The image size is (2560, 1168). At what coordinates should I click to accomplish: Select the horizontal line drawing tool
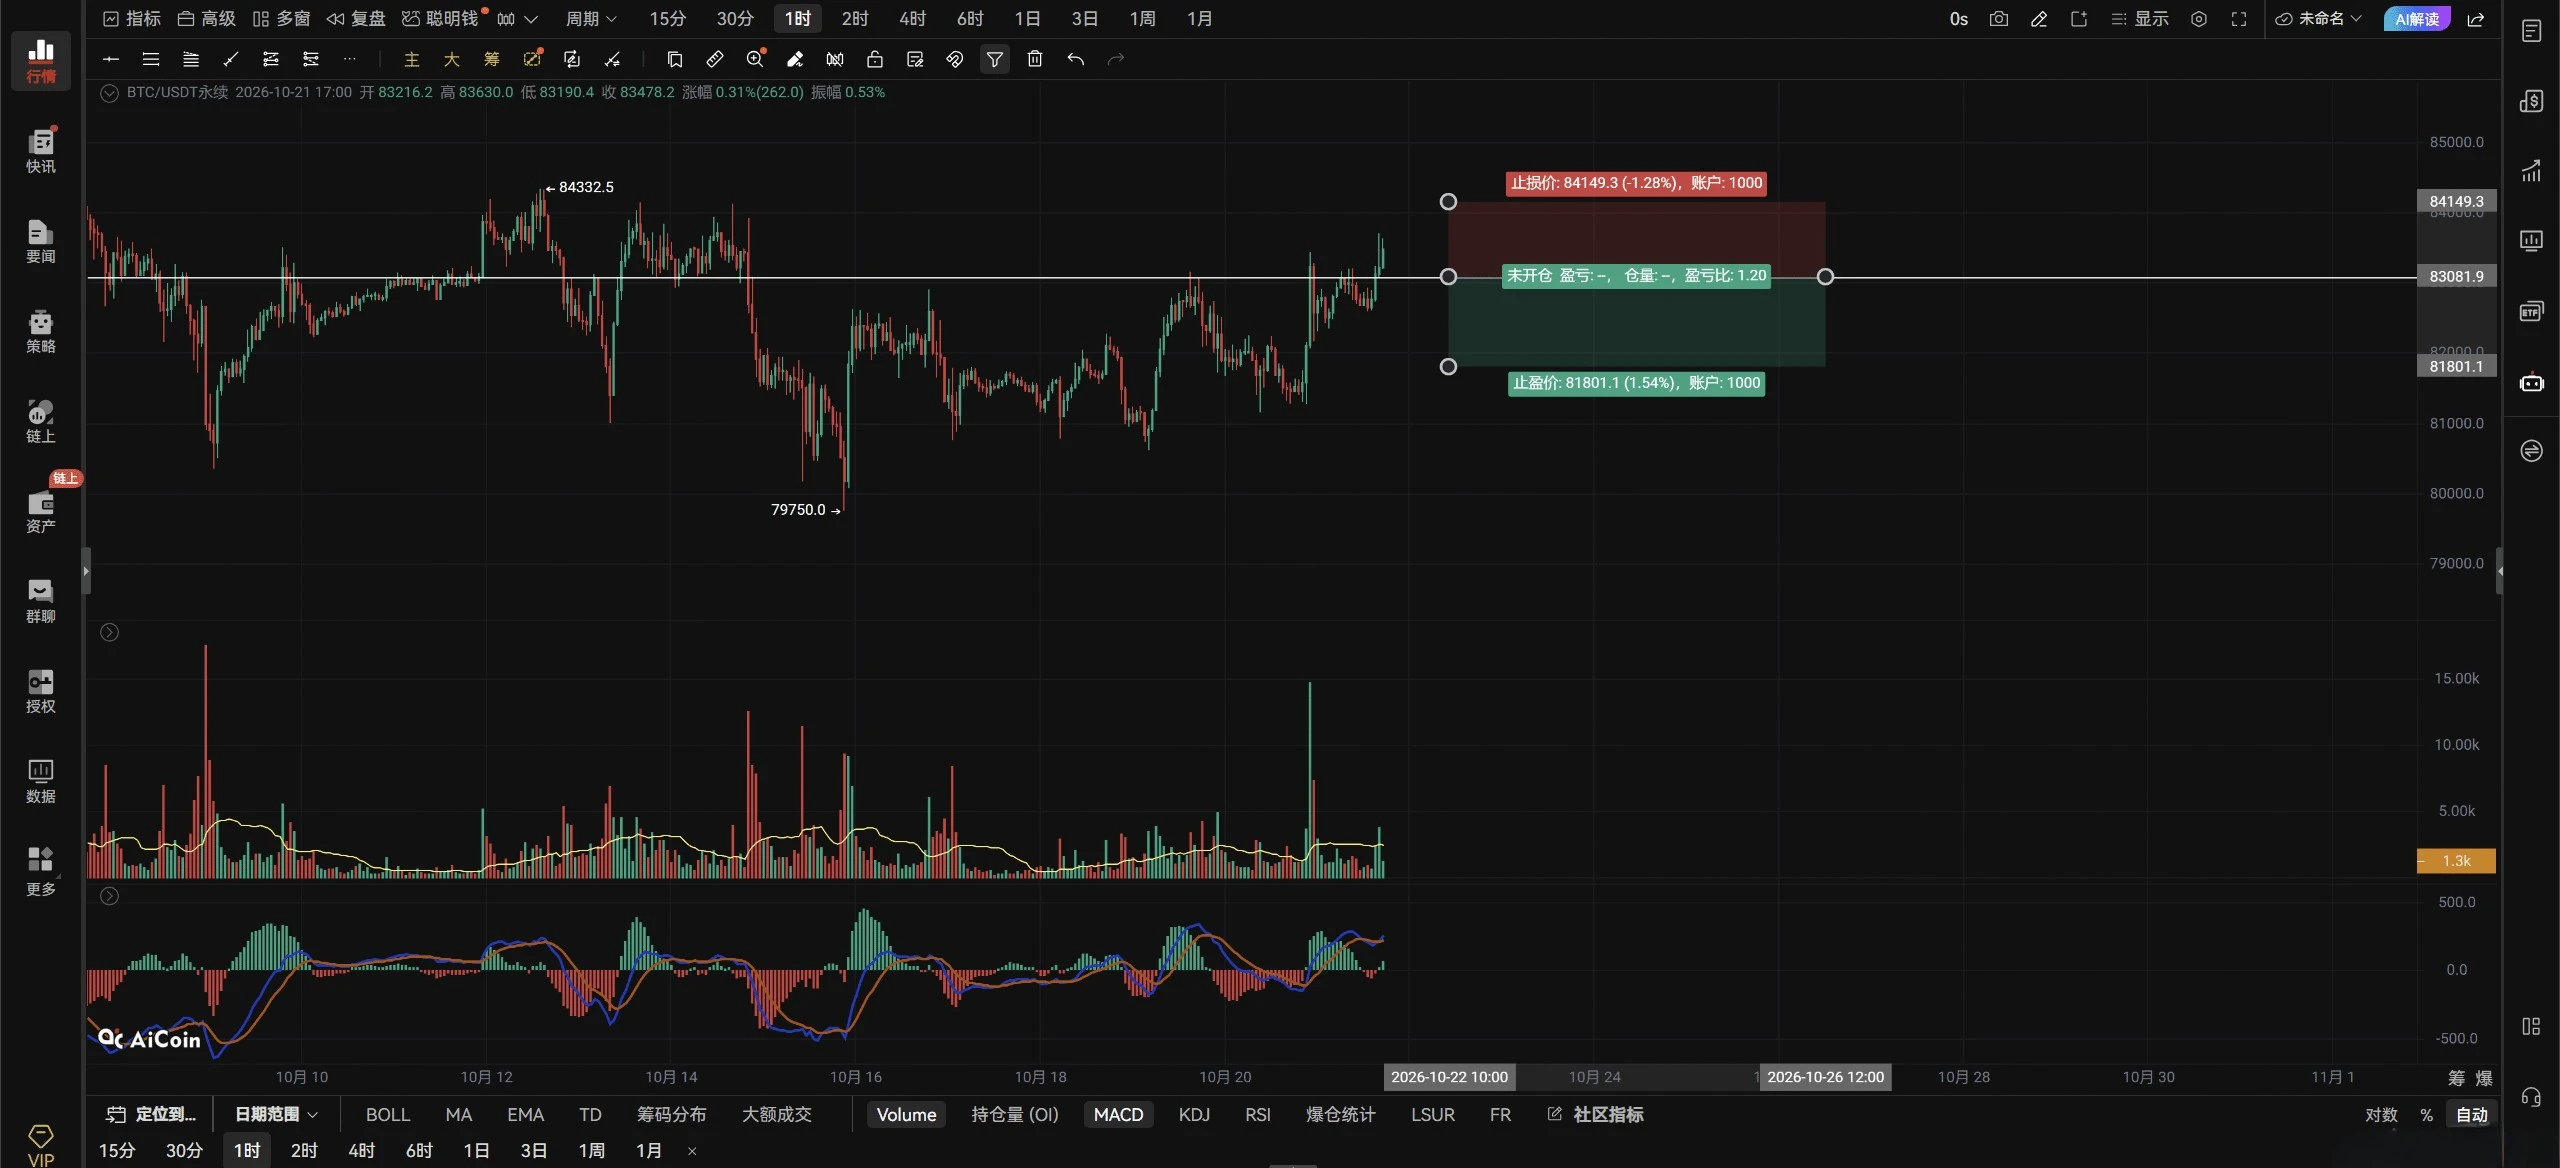pos(111,59)
